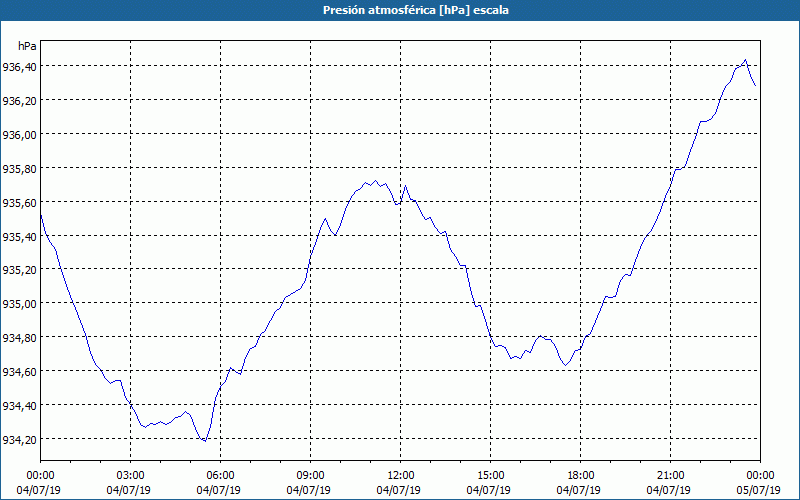Select the 06:00 time label

[x=220, y=476]
